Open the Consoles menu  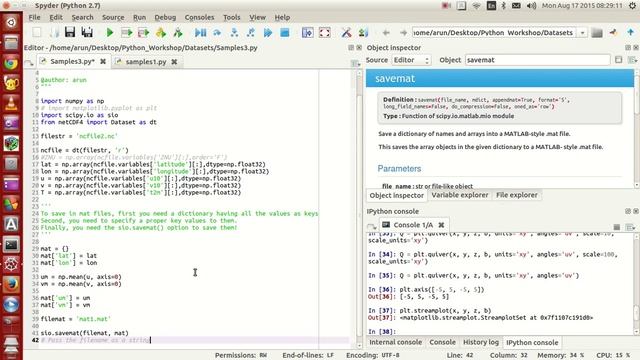pos(199,17)
